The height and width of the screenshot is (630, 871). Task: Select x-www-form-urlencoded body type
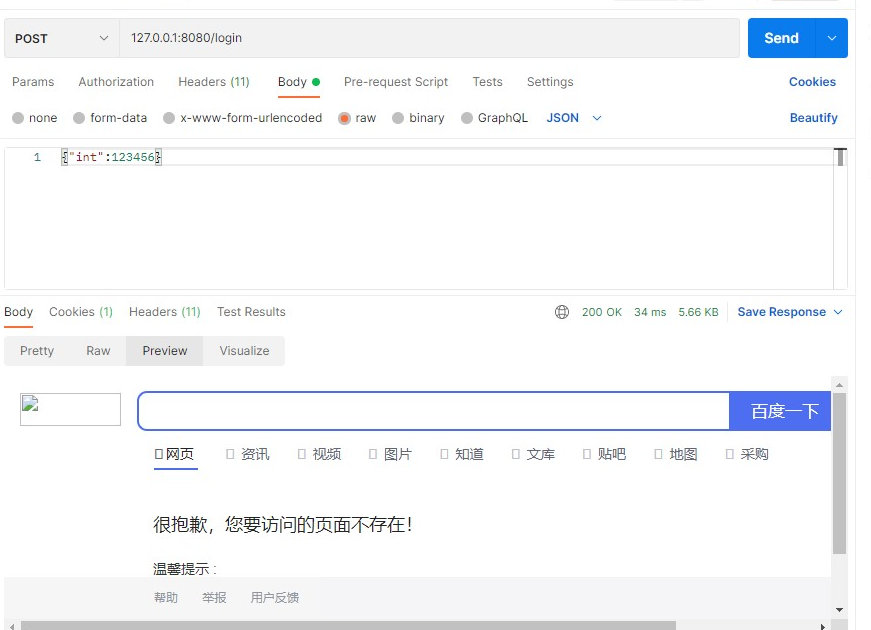[243, 118]
